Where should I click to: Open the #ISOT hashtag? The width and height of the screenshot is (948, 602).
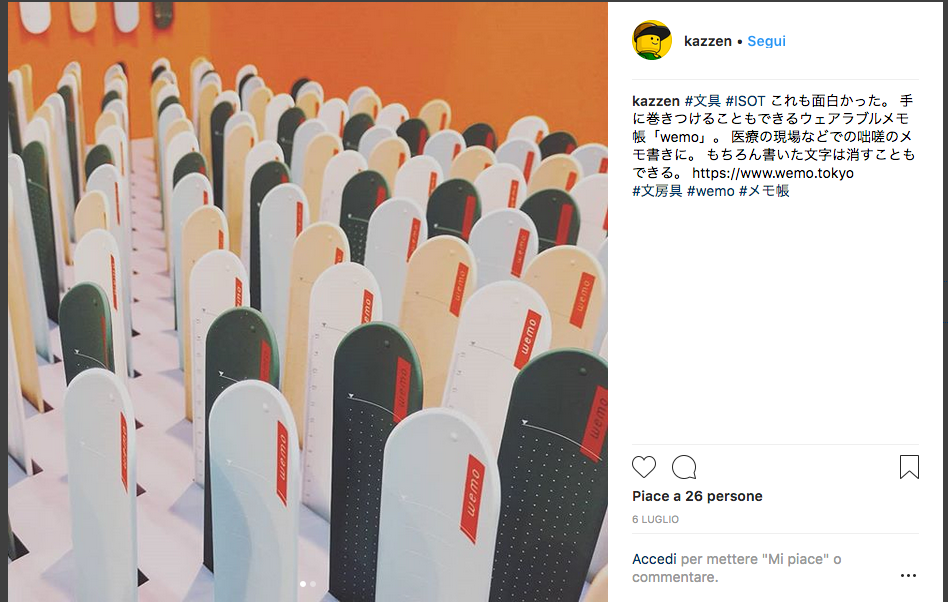[745, 101]
